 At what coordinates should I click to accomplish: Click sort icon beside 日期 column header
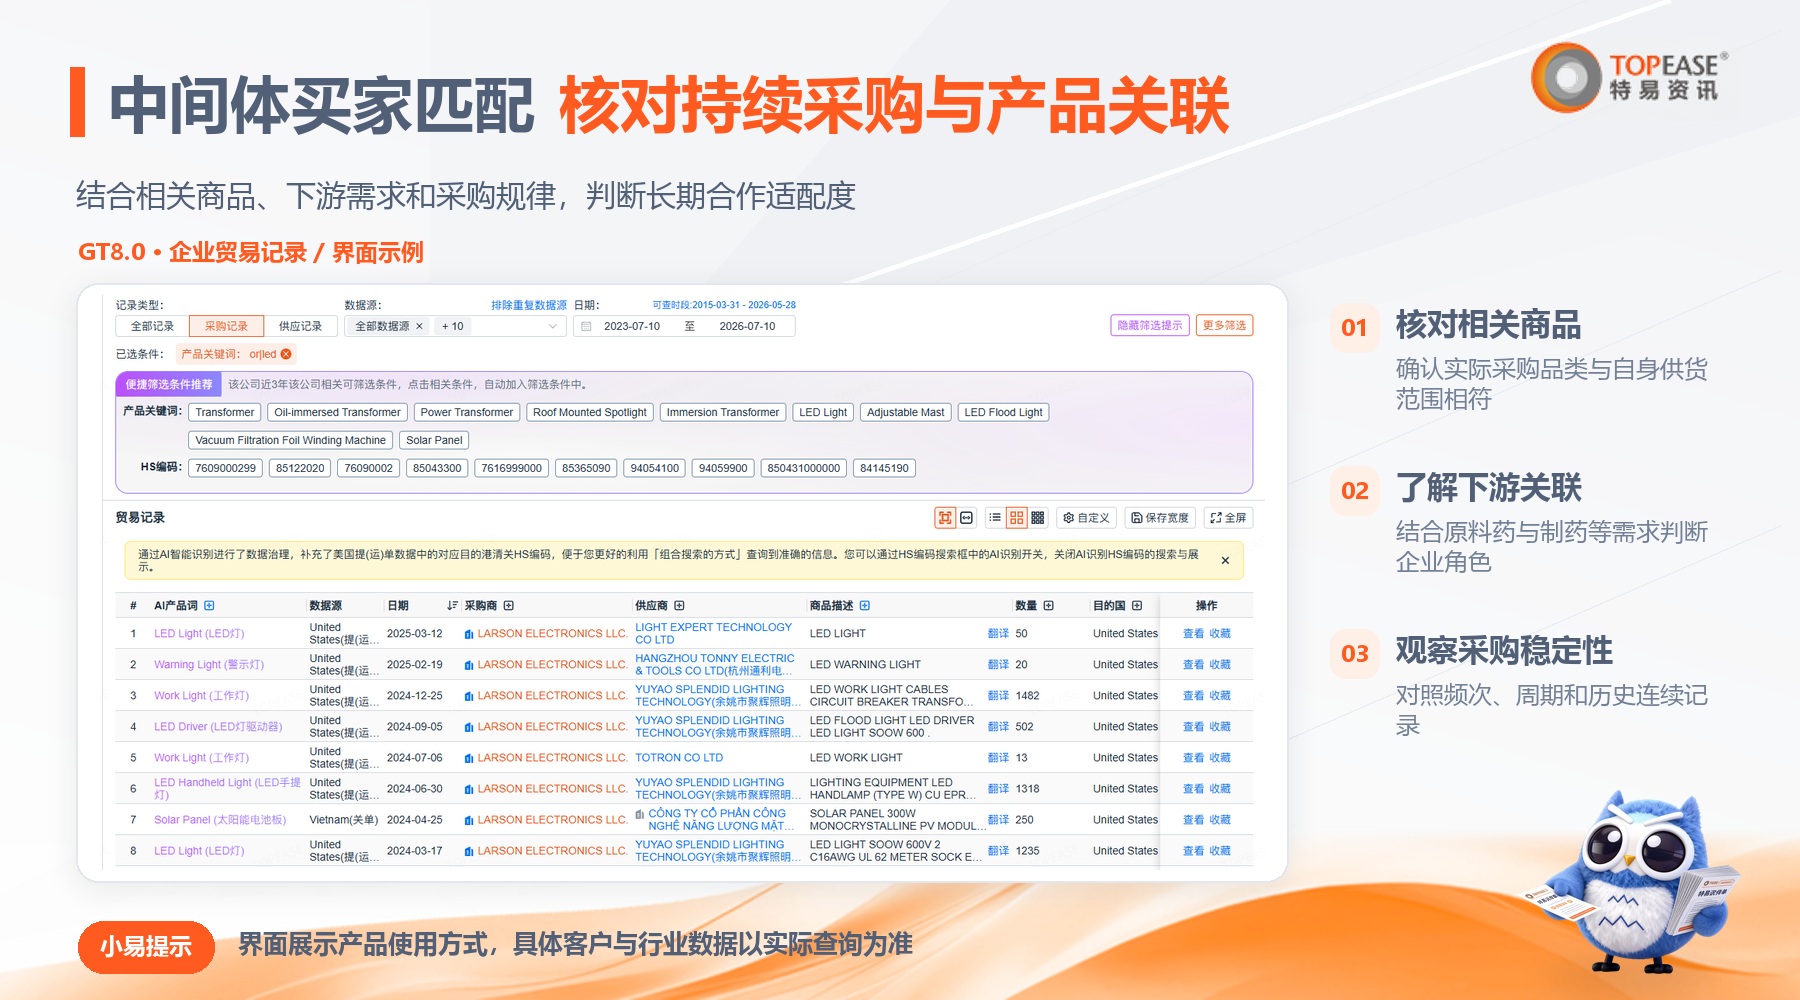click(x=452, y=605)
